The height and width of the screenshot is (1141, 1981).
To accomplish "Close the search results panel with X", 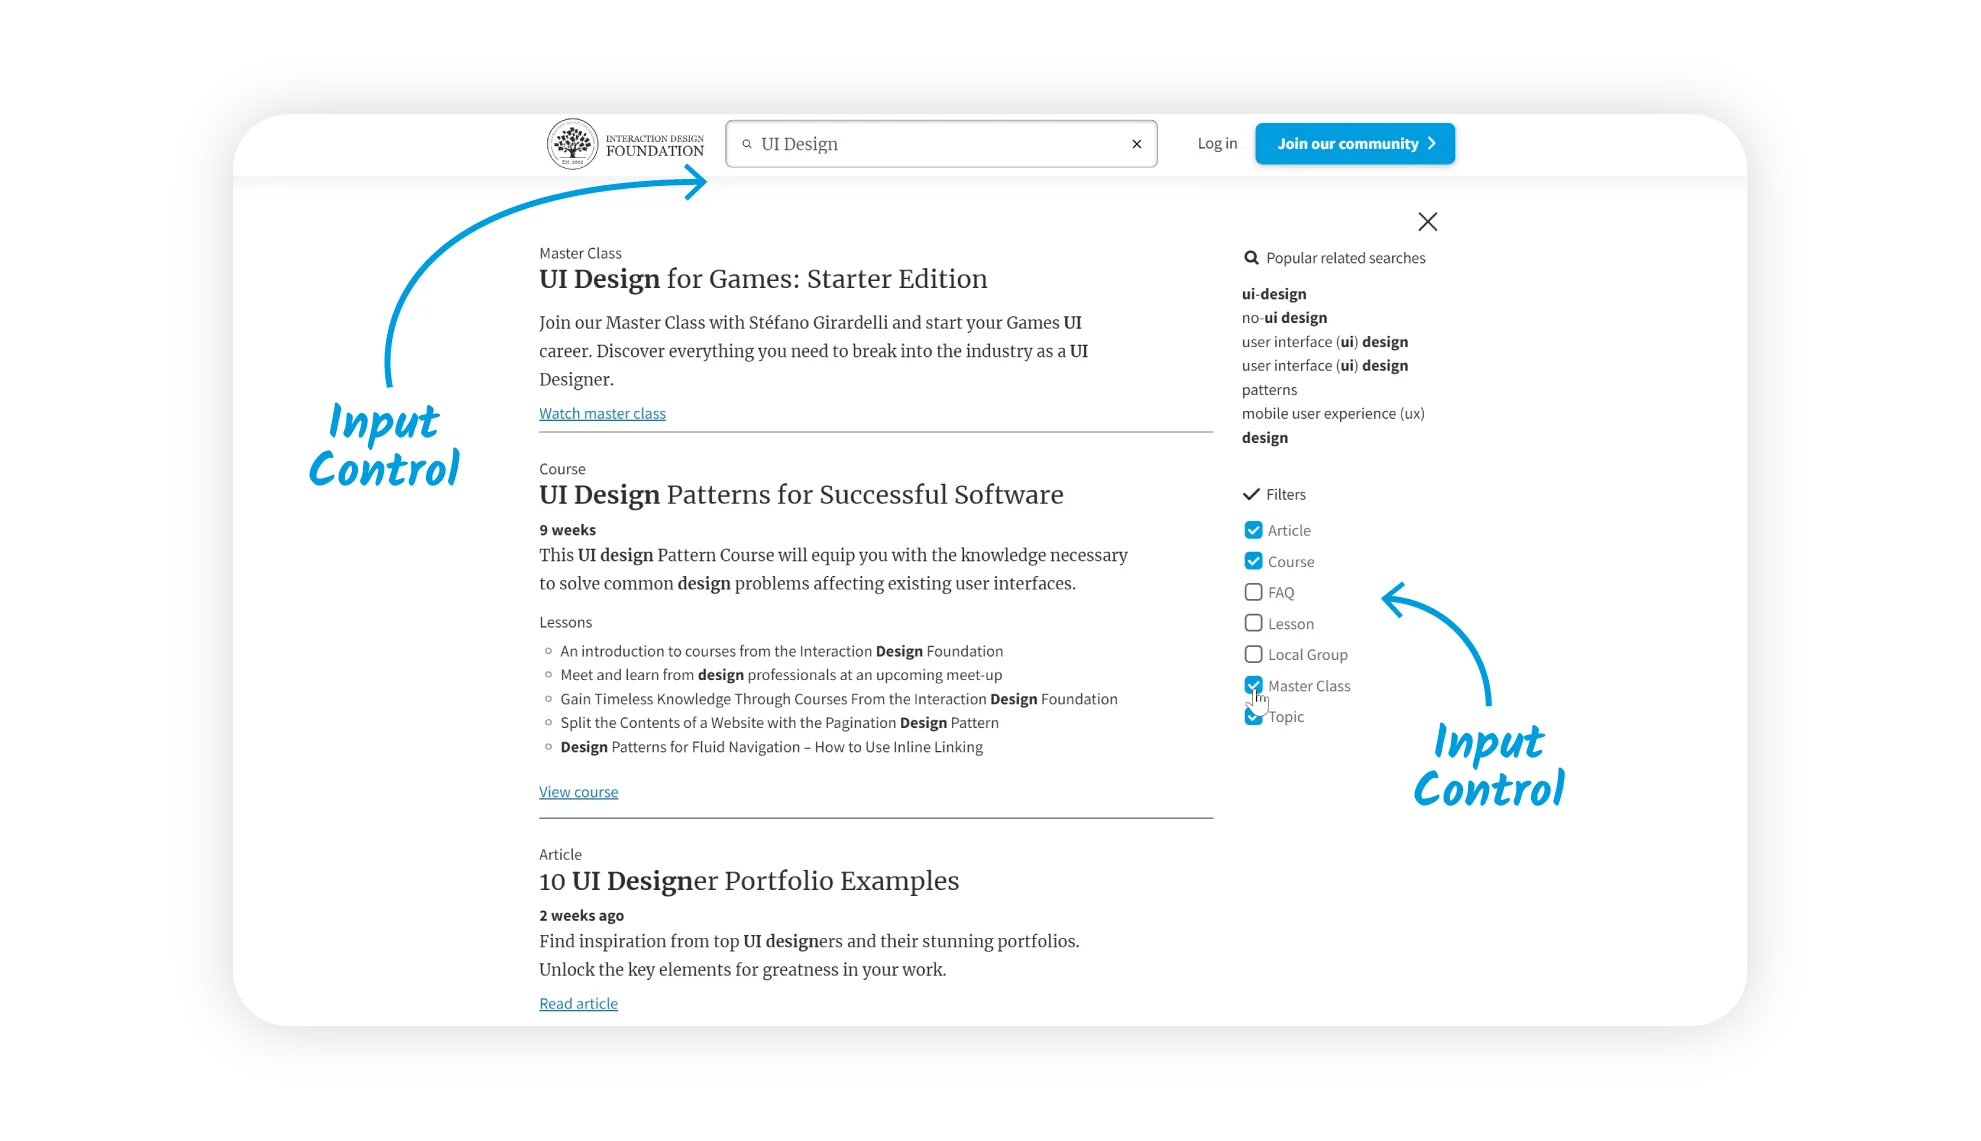I will pyautogui.click(x=1427, y=222).
